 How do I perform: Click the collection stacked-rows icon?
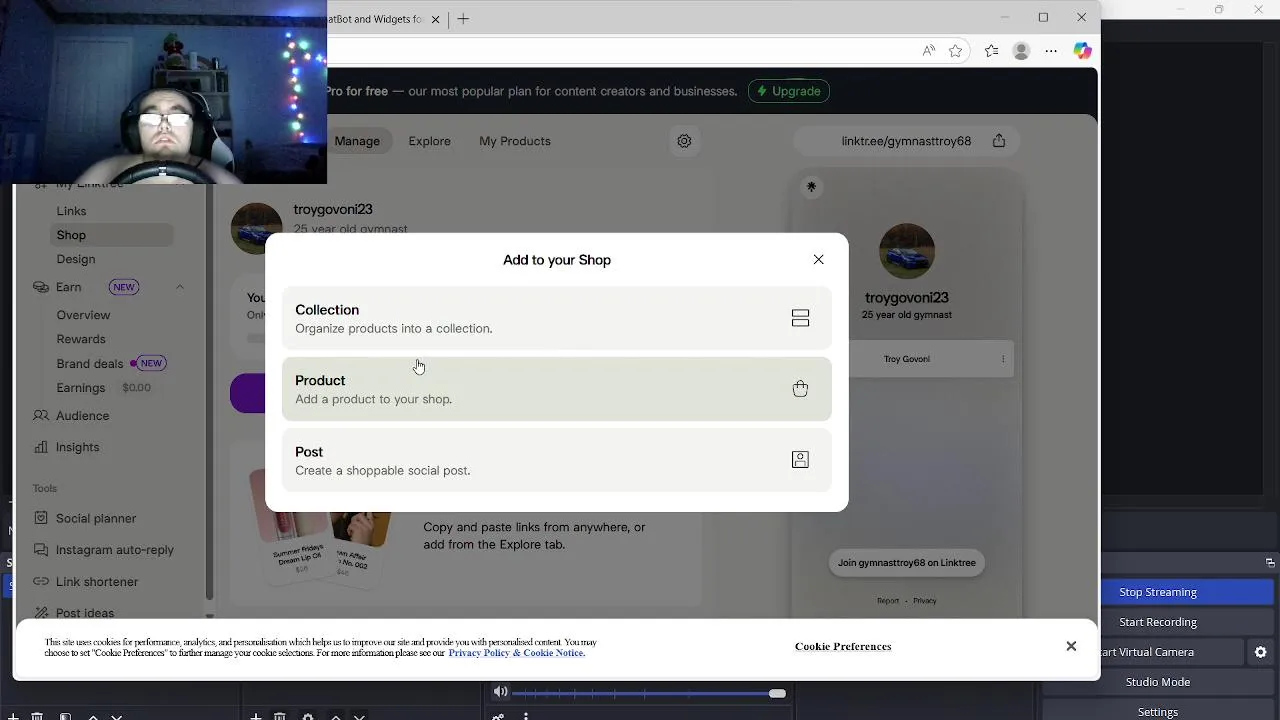(800, 318)
